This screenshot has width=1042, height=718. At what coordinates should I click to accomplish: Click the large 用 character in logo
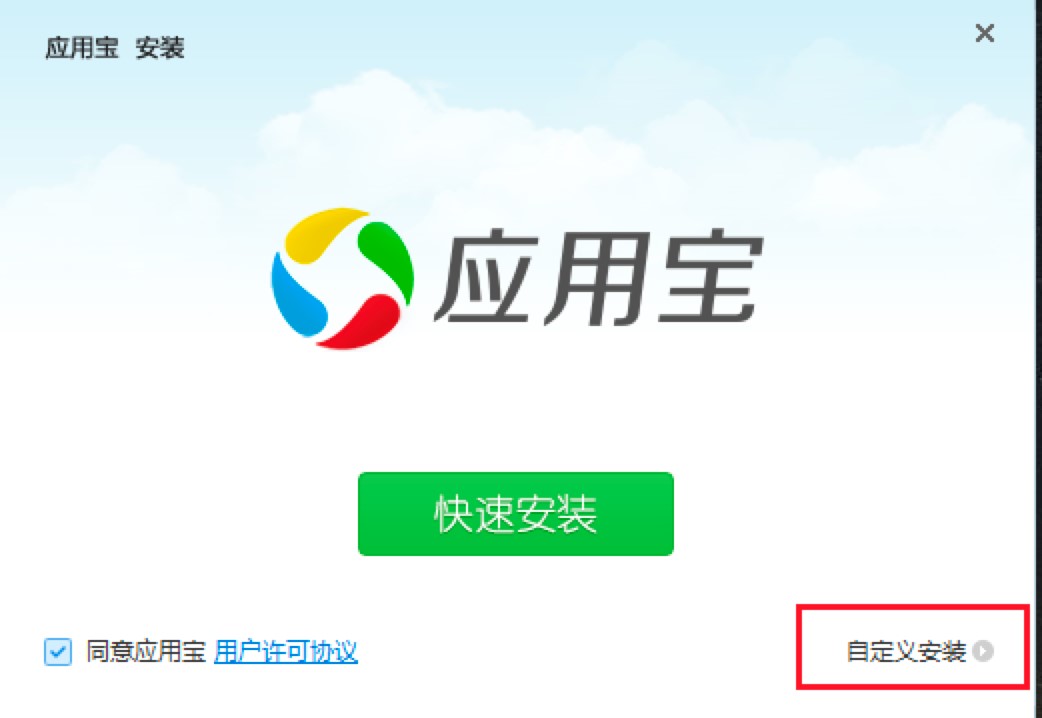597,277
